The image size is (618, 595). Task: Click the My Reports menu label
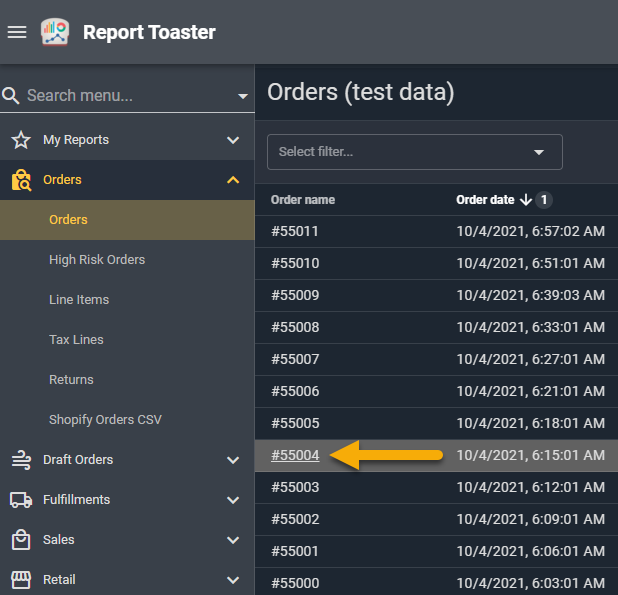coord(76,140)
